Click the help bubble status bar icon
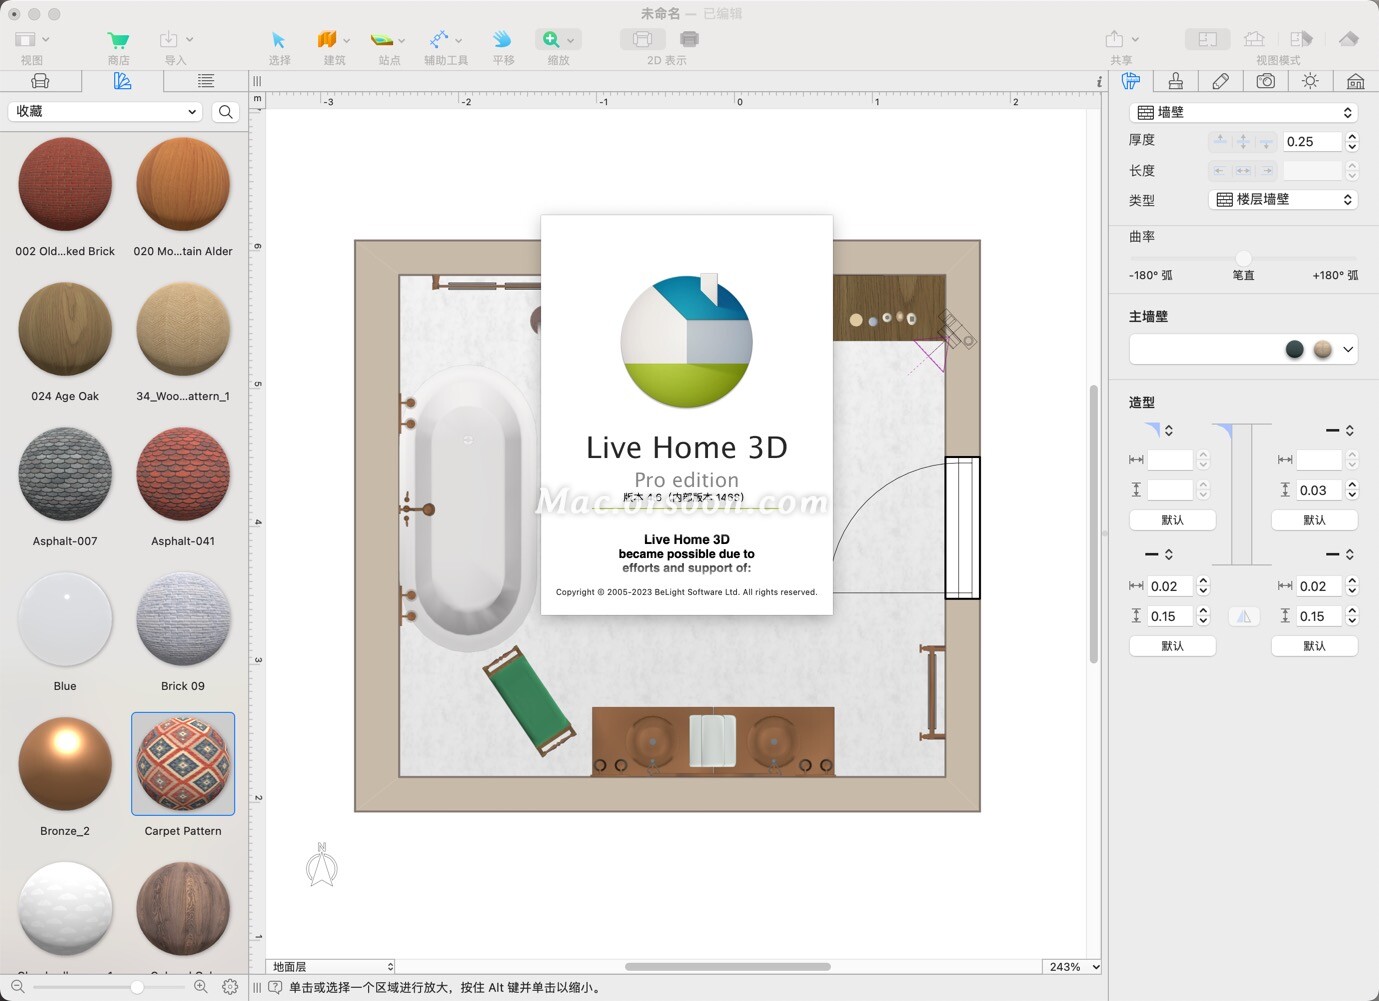This screenshot has height=1001, width=1379. (x=275, y=987)
